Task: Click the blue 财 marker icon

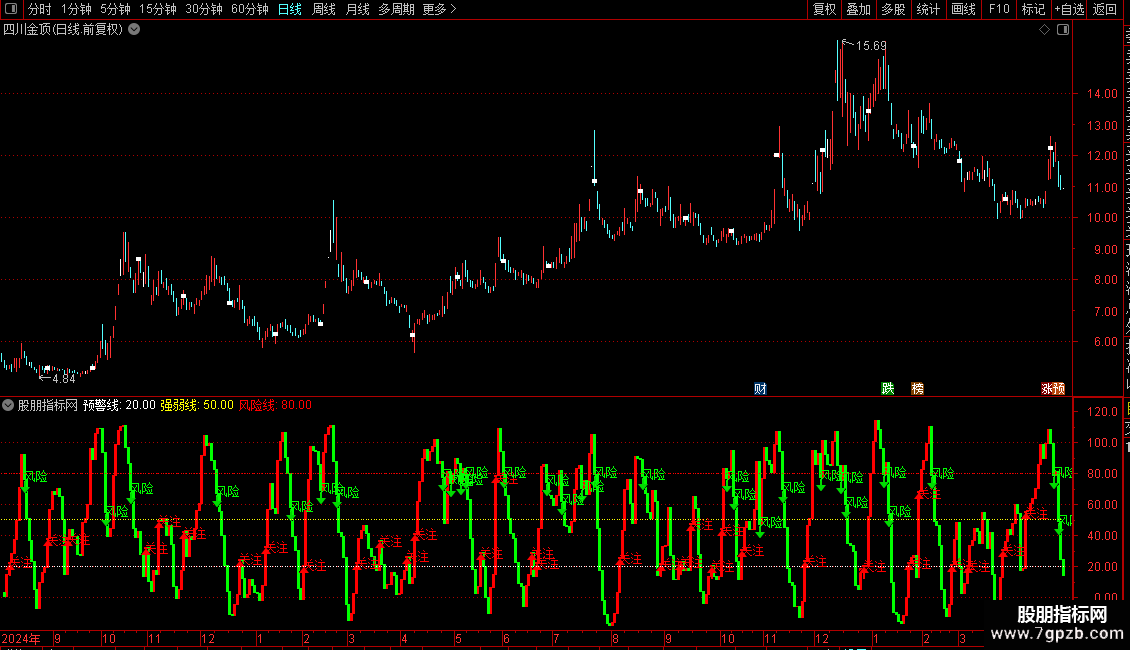Action: tap(760, 388)
